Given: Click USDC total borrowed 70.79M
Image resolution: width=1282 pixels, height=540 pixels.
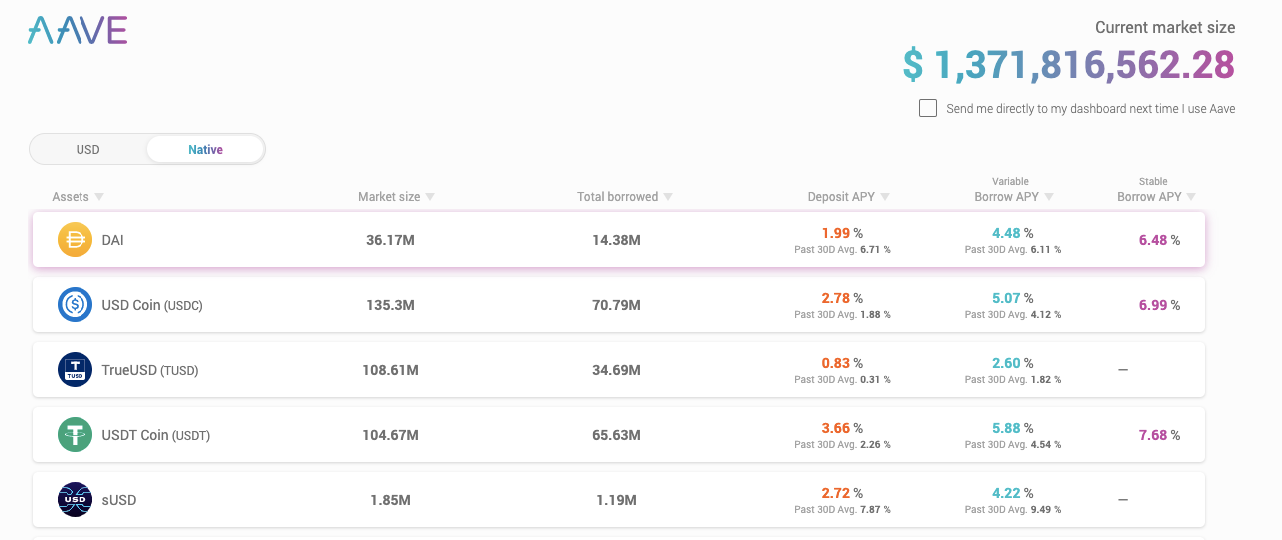Looking at the screenshot, I should (616, 305).
